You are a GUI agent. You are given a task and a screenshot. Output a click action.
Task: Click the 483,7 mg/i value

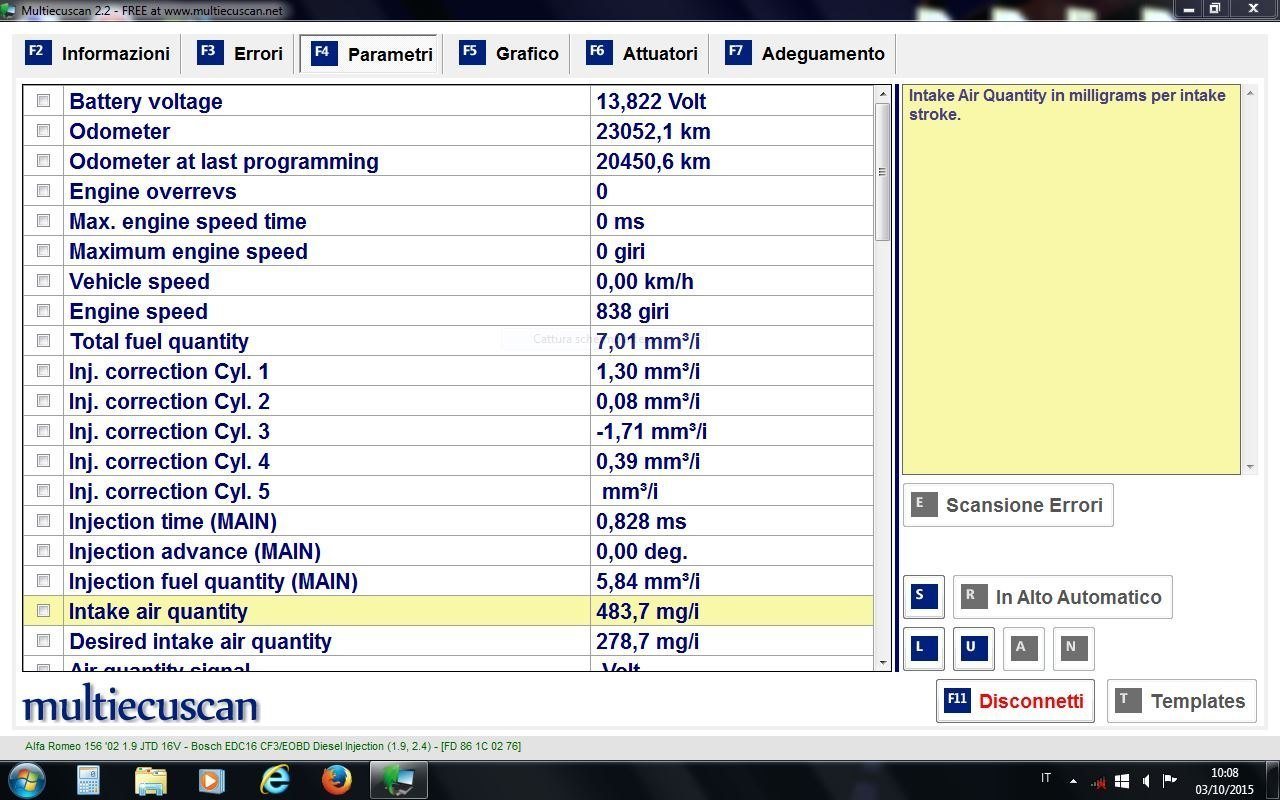click(x=647, y=611)
